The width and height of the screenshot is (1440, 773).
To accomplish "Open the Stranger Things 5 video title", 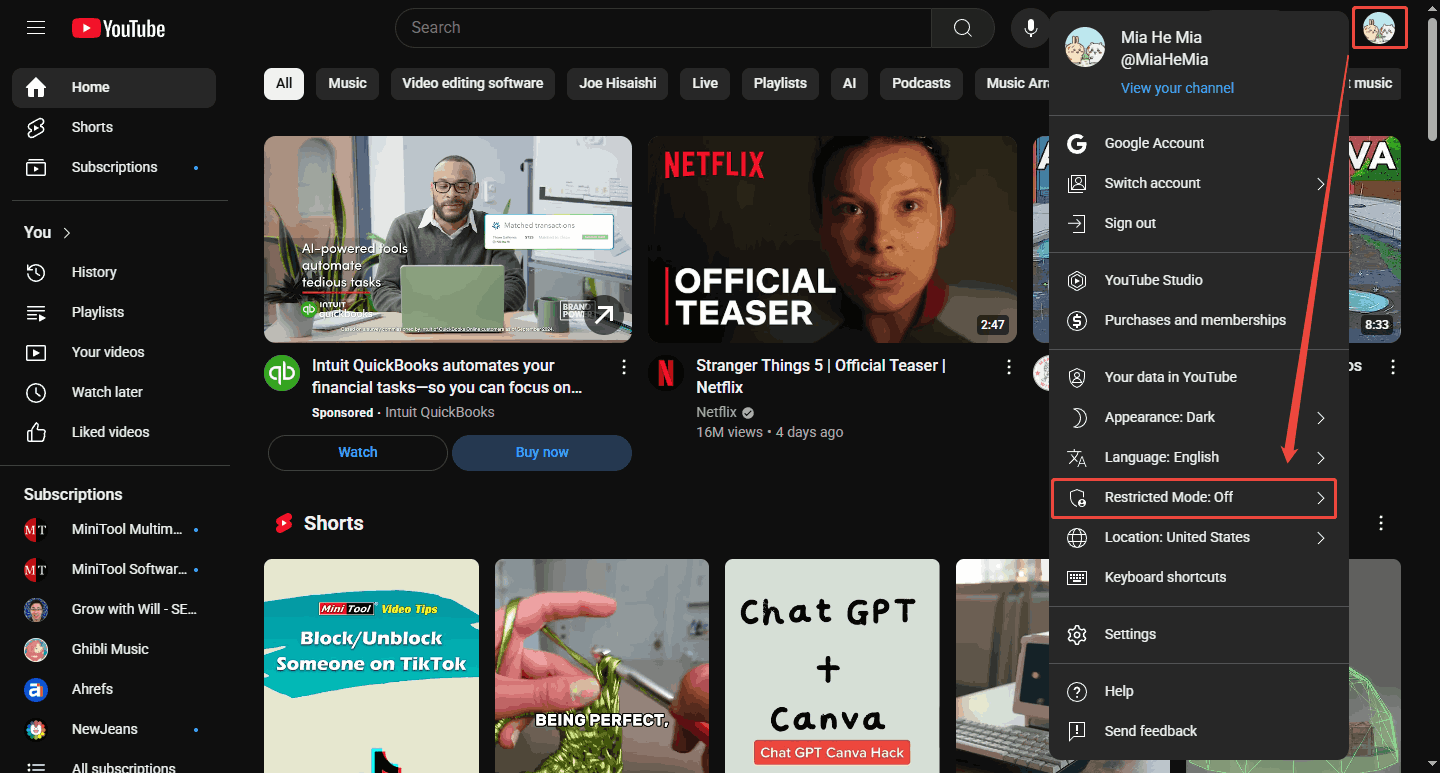I will pyautogui.click(x=821, y=377).
